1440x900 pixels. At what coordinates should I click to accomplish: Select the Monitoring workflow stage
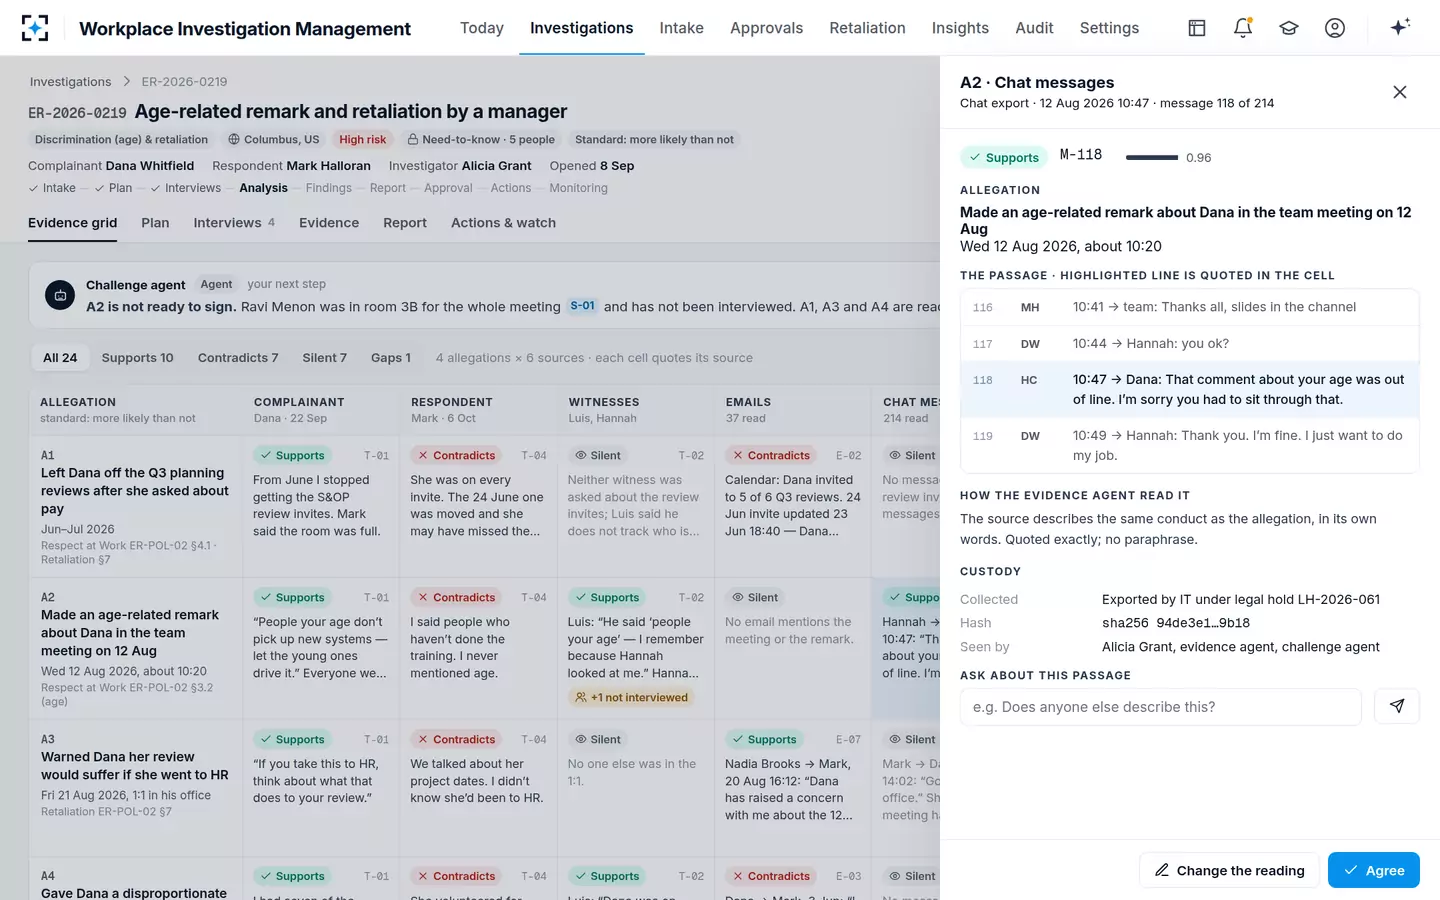(x=578, y=188)
